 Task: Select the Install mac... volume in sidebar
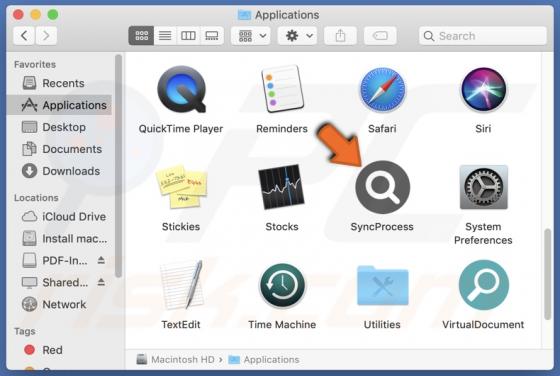(60, 239)
